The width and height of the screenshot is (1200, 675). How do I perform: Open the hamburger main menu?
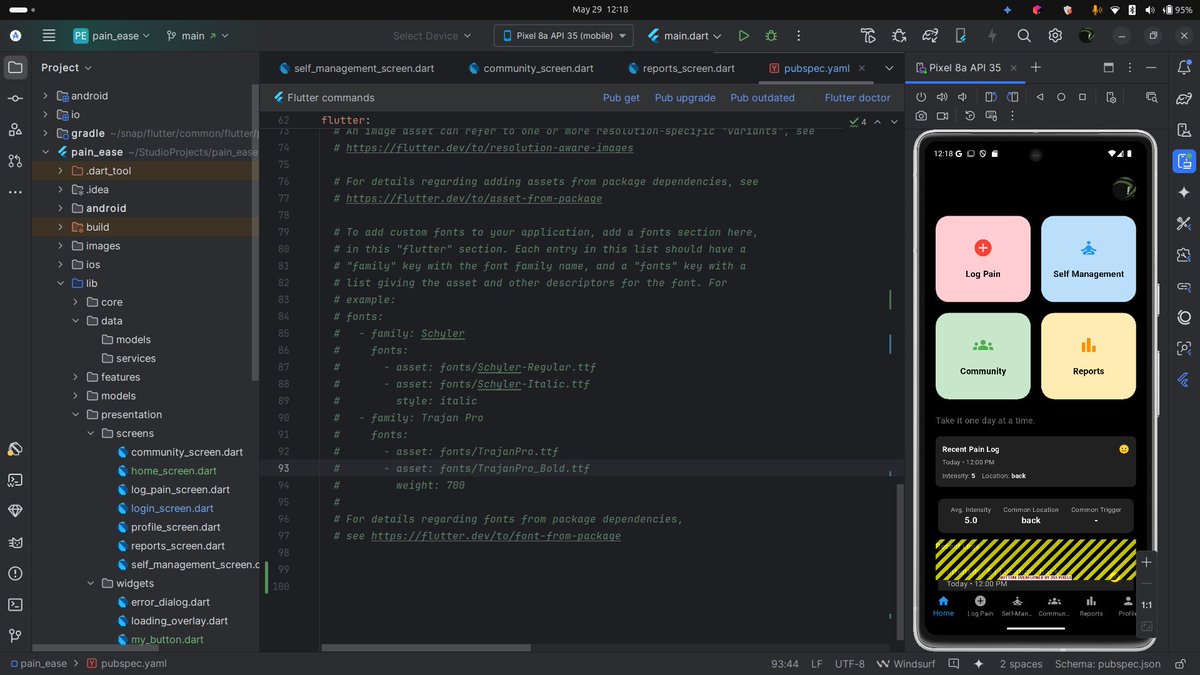(49, 35)
